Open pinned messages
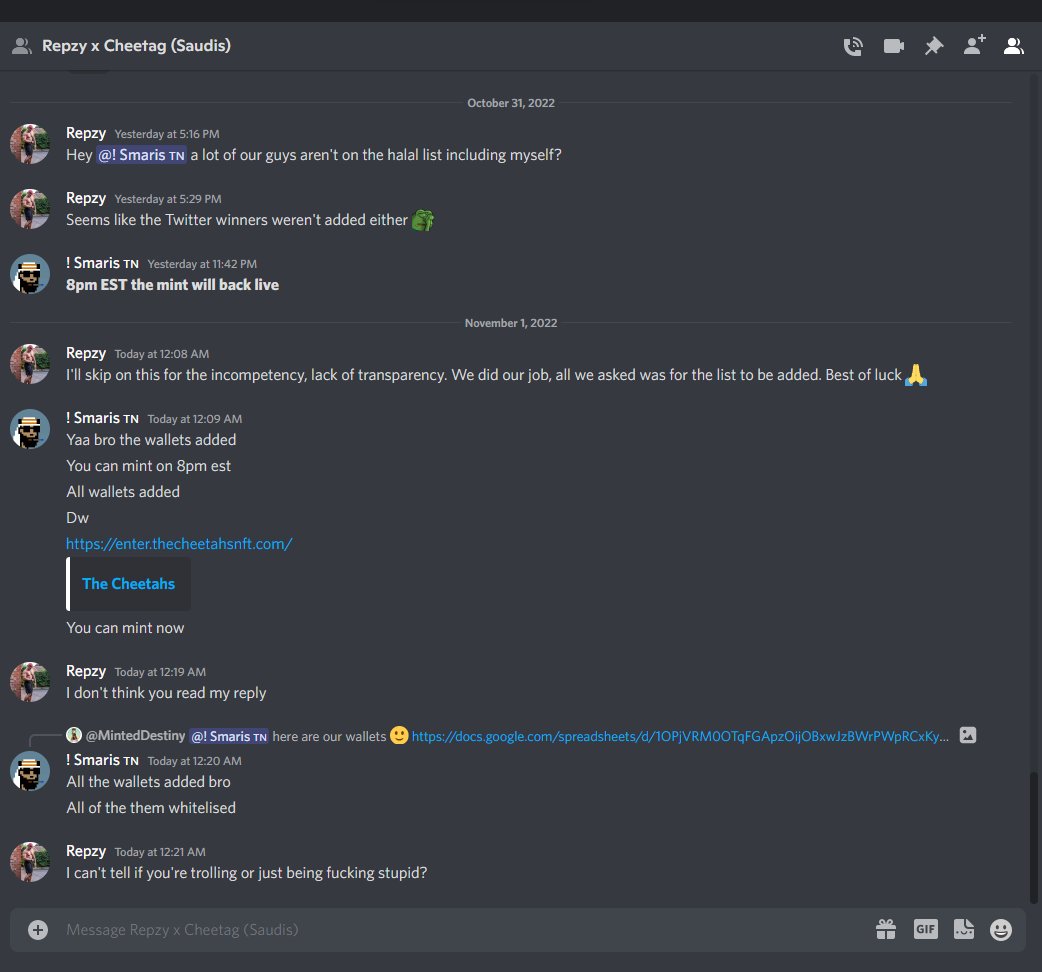 tap(934, 46)
